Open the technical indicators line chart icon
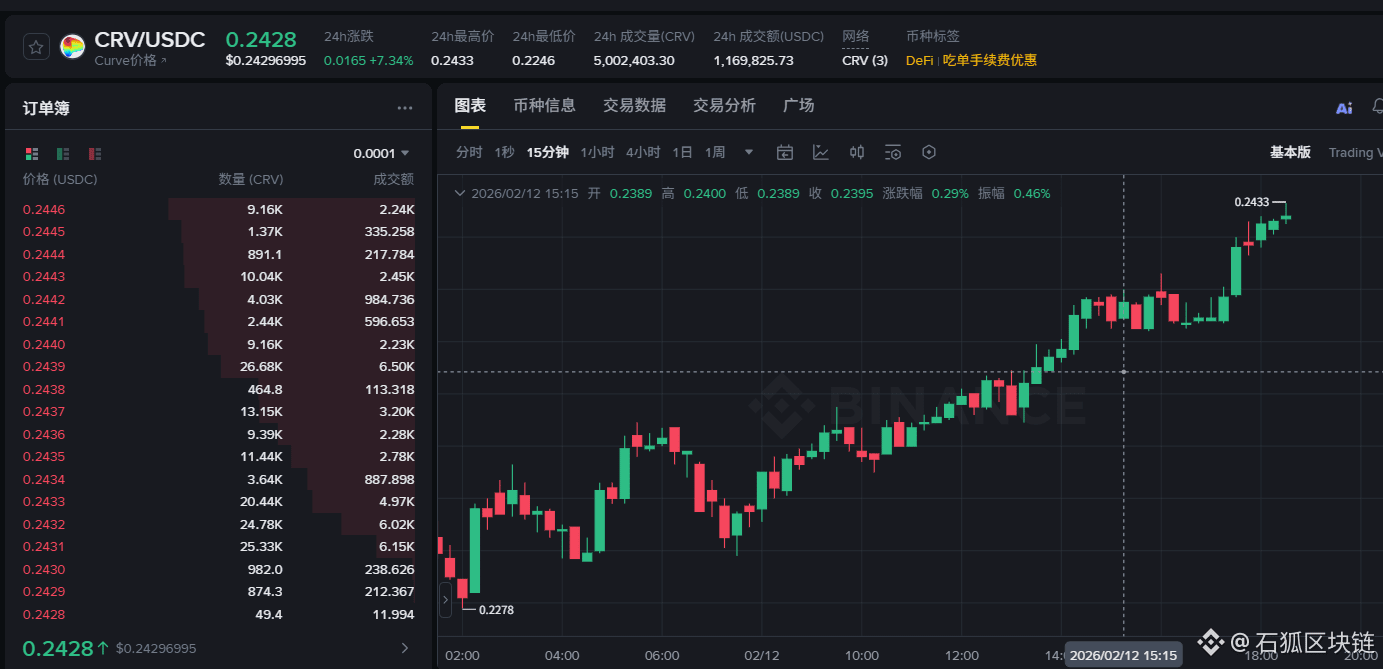This screenshot has height=669, width=1383. pyautogui.click(x=821, y=152)
